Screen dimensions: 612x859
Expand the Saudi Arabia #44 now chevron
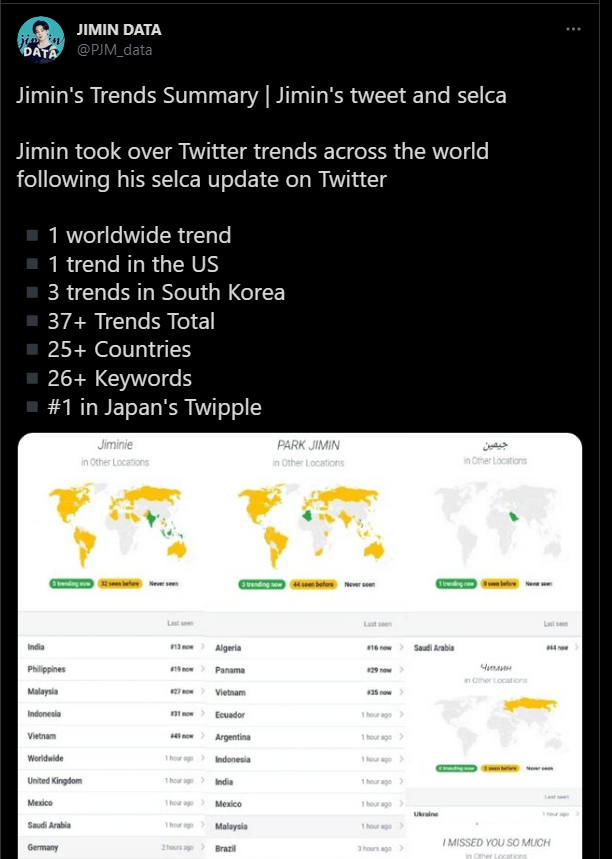[x=577, y=648]
